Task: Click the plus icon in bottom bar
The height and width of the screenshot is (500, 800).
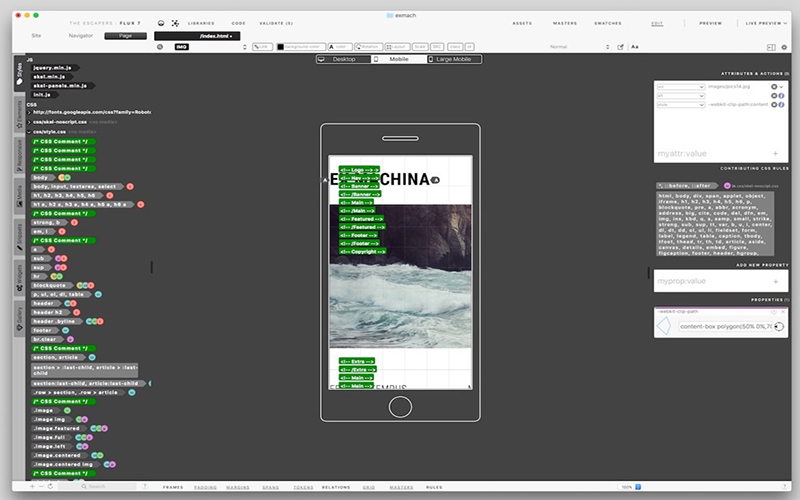Action: (32, 486)
